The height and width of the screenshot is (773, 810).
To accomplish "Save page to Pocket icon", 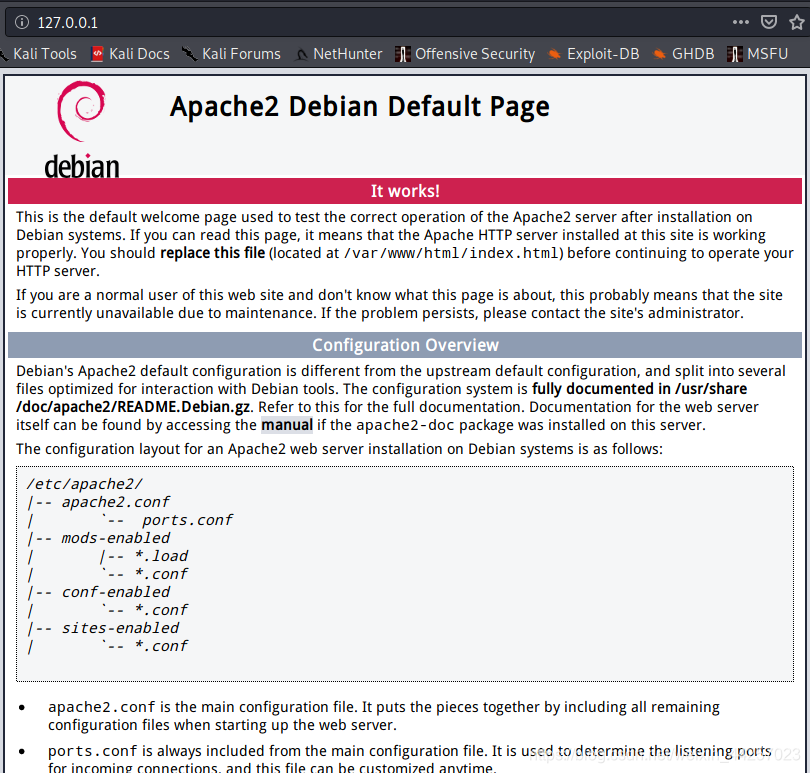I will (x=769, y=22).
